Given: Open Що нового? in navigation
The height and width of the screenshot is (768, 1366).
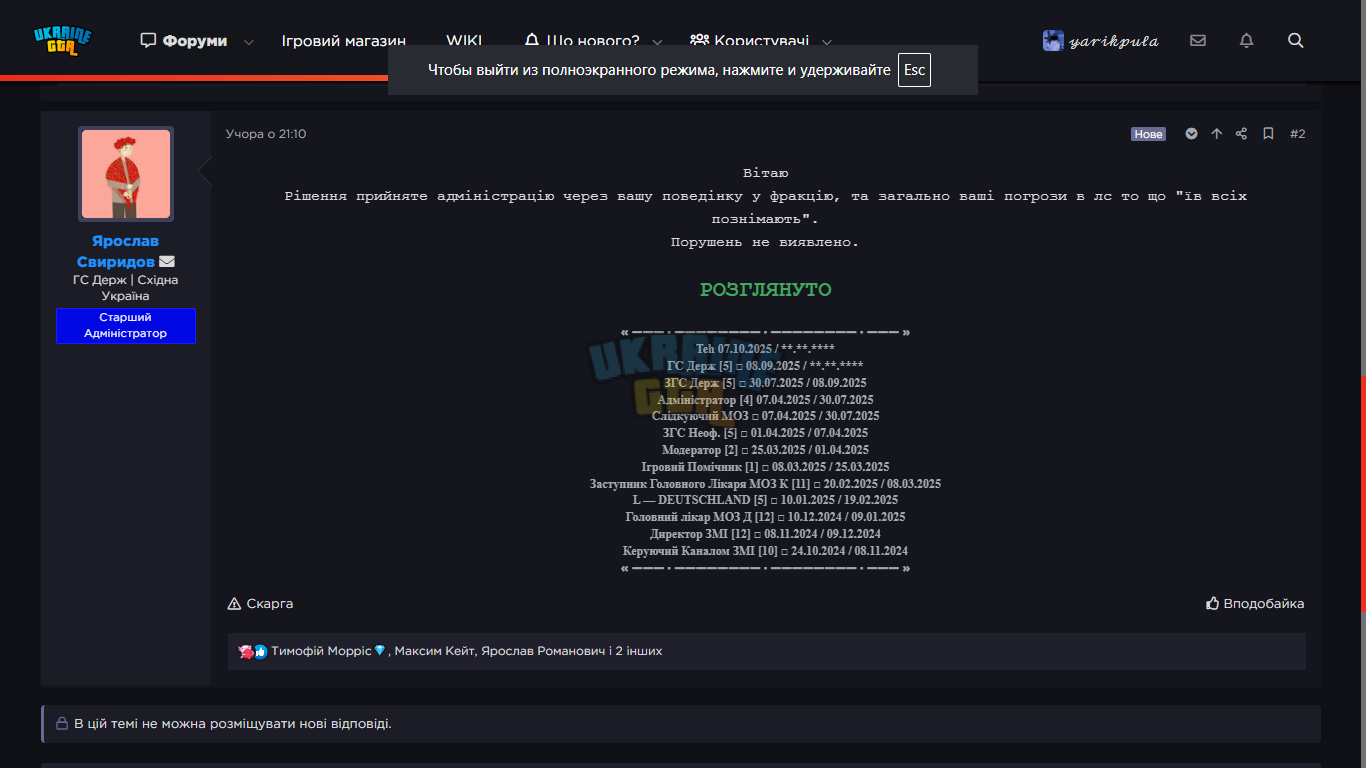Looking at the screenshot, I should tap(582, 41).
